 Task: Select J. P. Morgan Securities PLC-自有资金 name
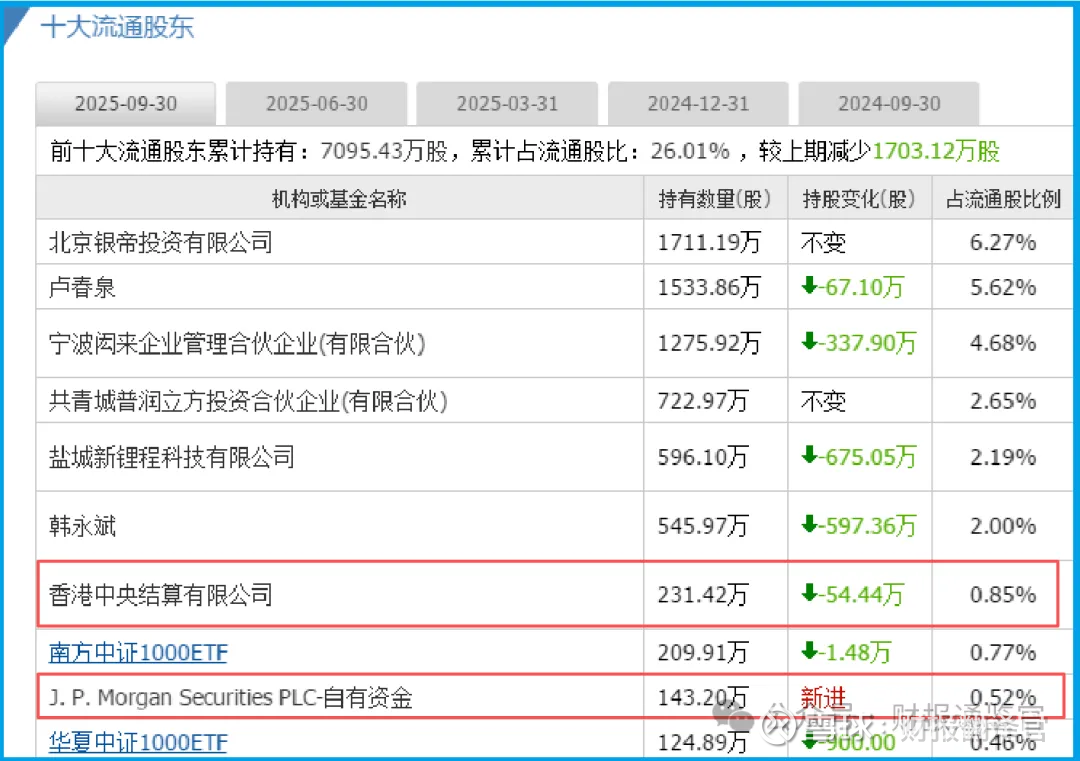point(231,698)
